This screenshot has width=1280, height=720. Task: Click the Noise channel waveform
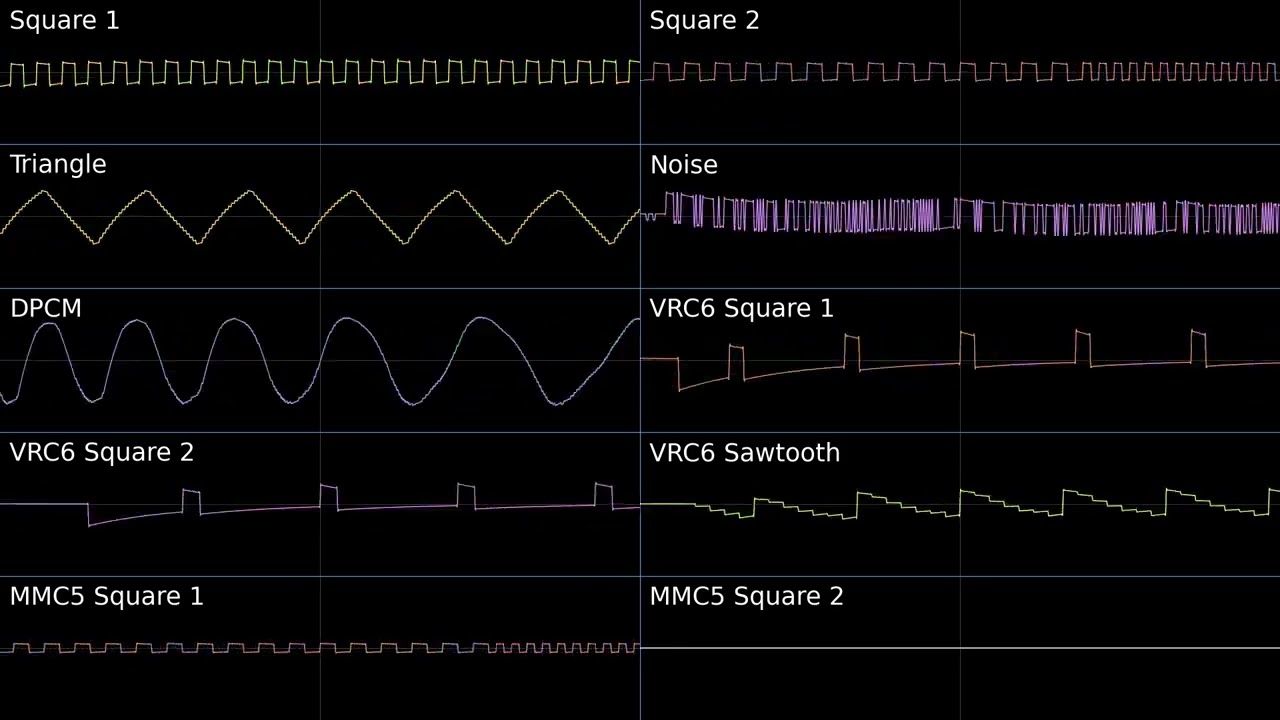pos(960,215)
